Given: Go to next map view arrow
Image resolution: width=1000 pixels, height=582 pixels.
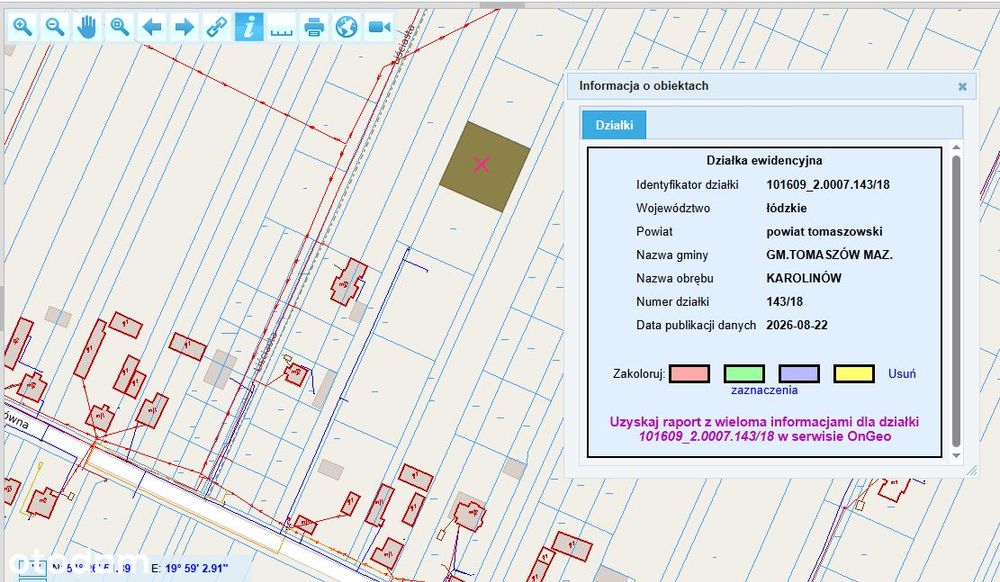Looking at the screenshot, I should pyautogui.click(x=185, y=27).
